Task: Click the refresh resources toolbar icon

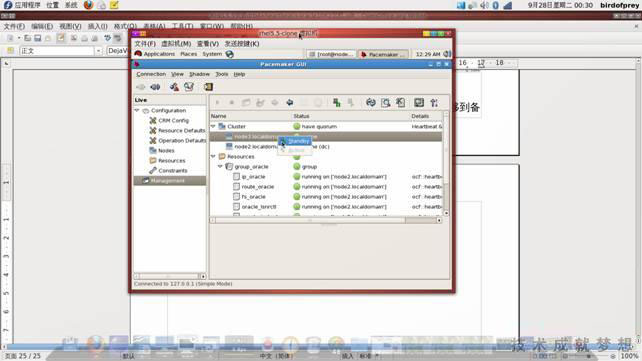Action: coord(371,102)
